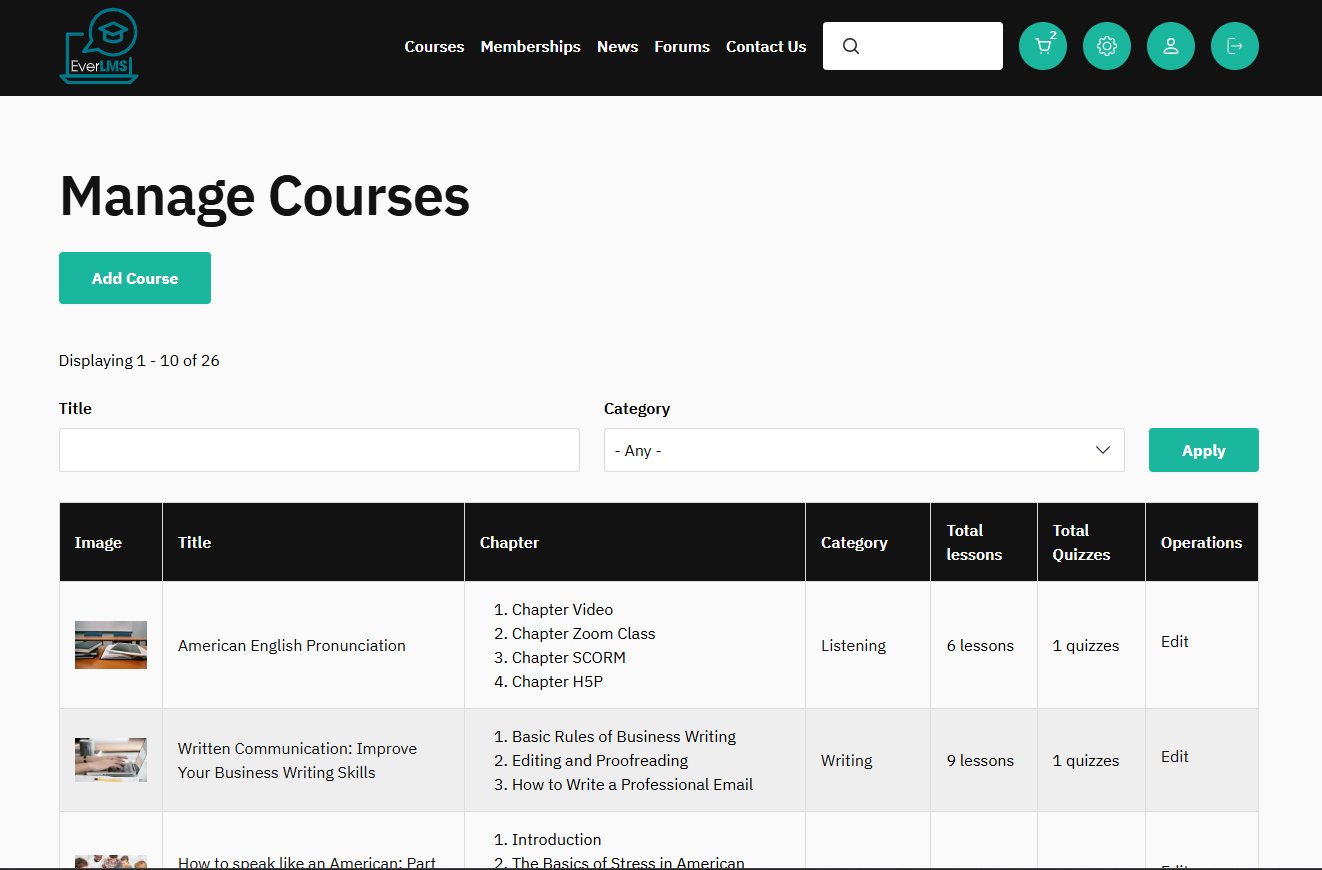The height and width of the screenshot is (870, 1322).
Task: Open the News navigation link
Action: click(617, 47)
